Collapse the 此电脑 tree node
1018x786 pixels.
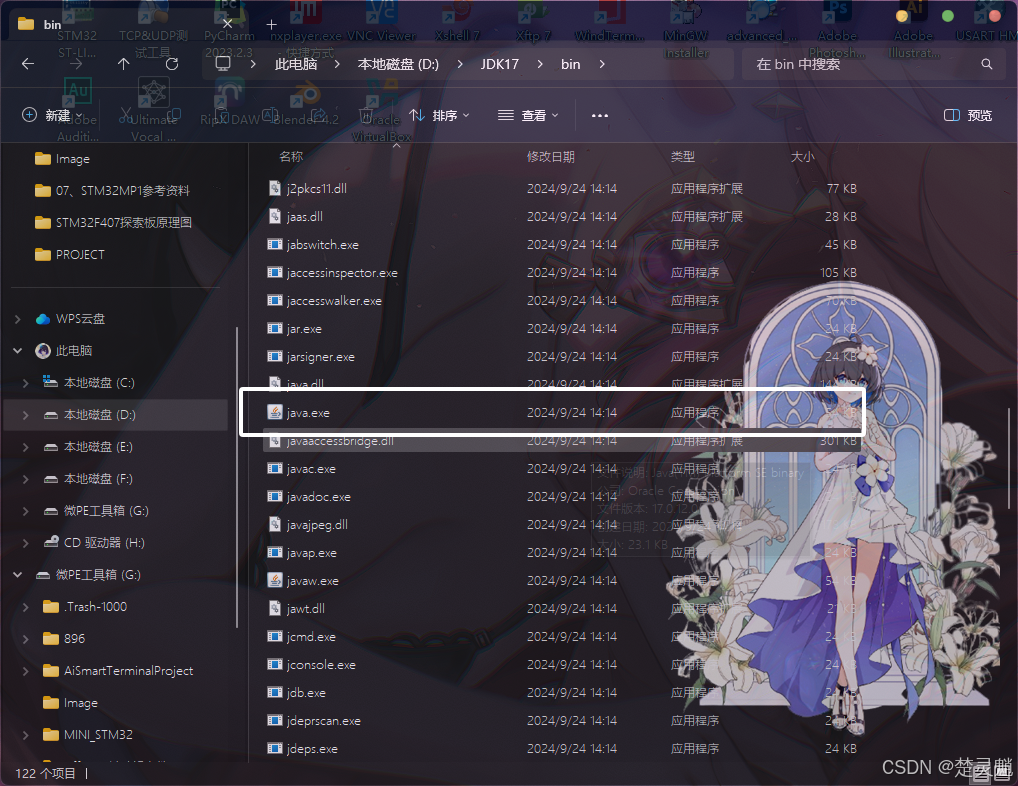tap(18, 350)
